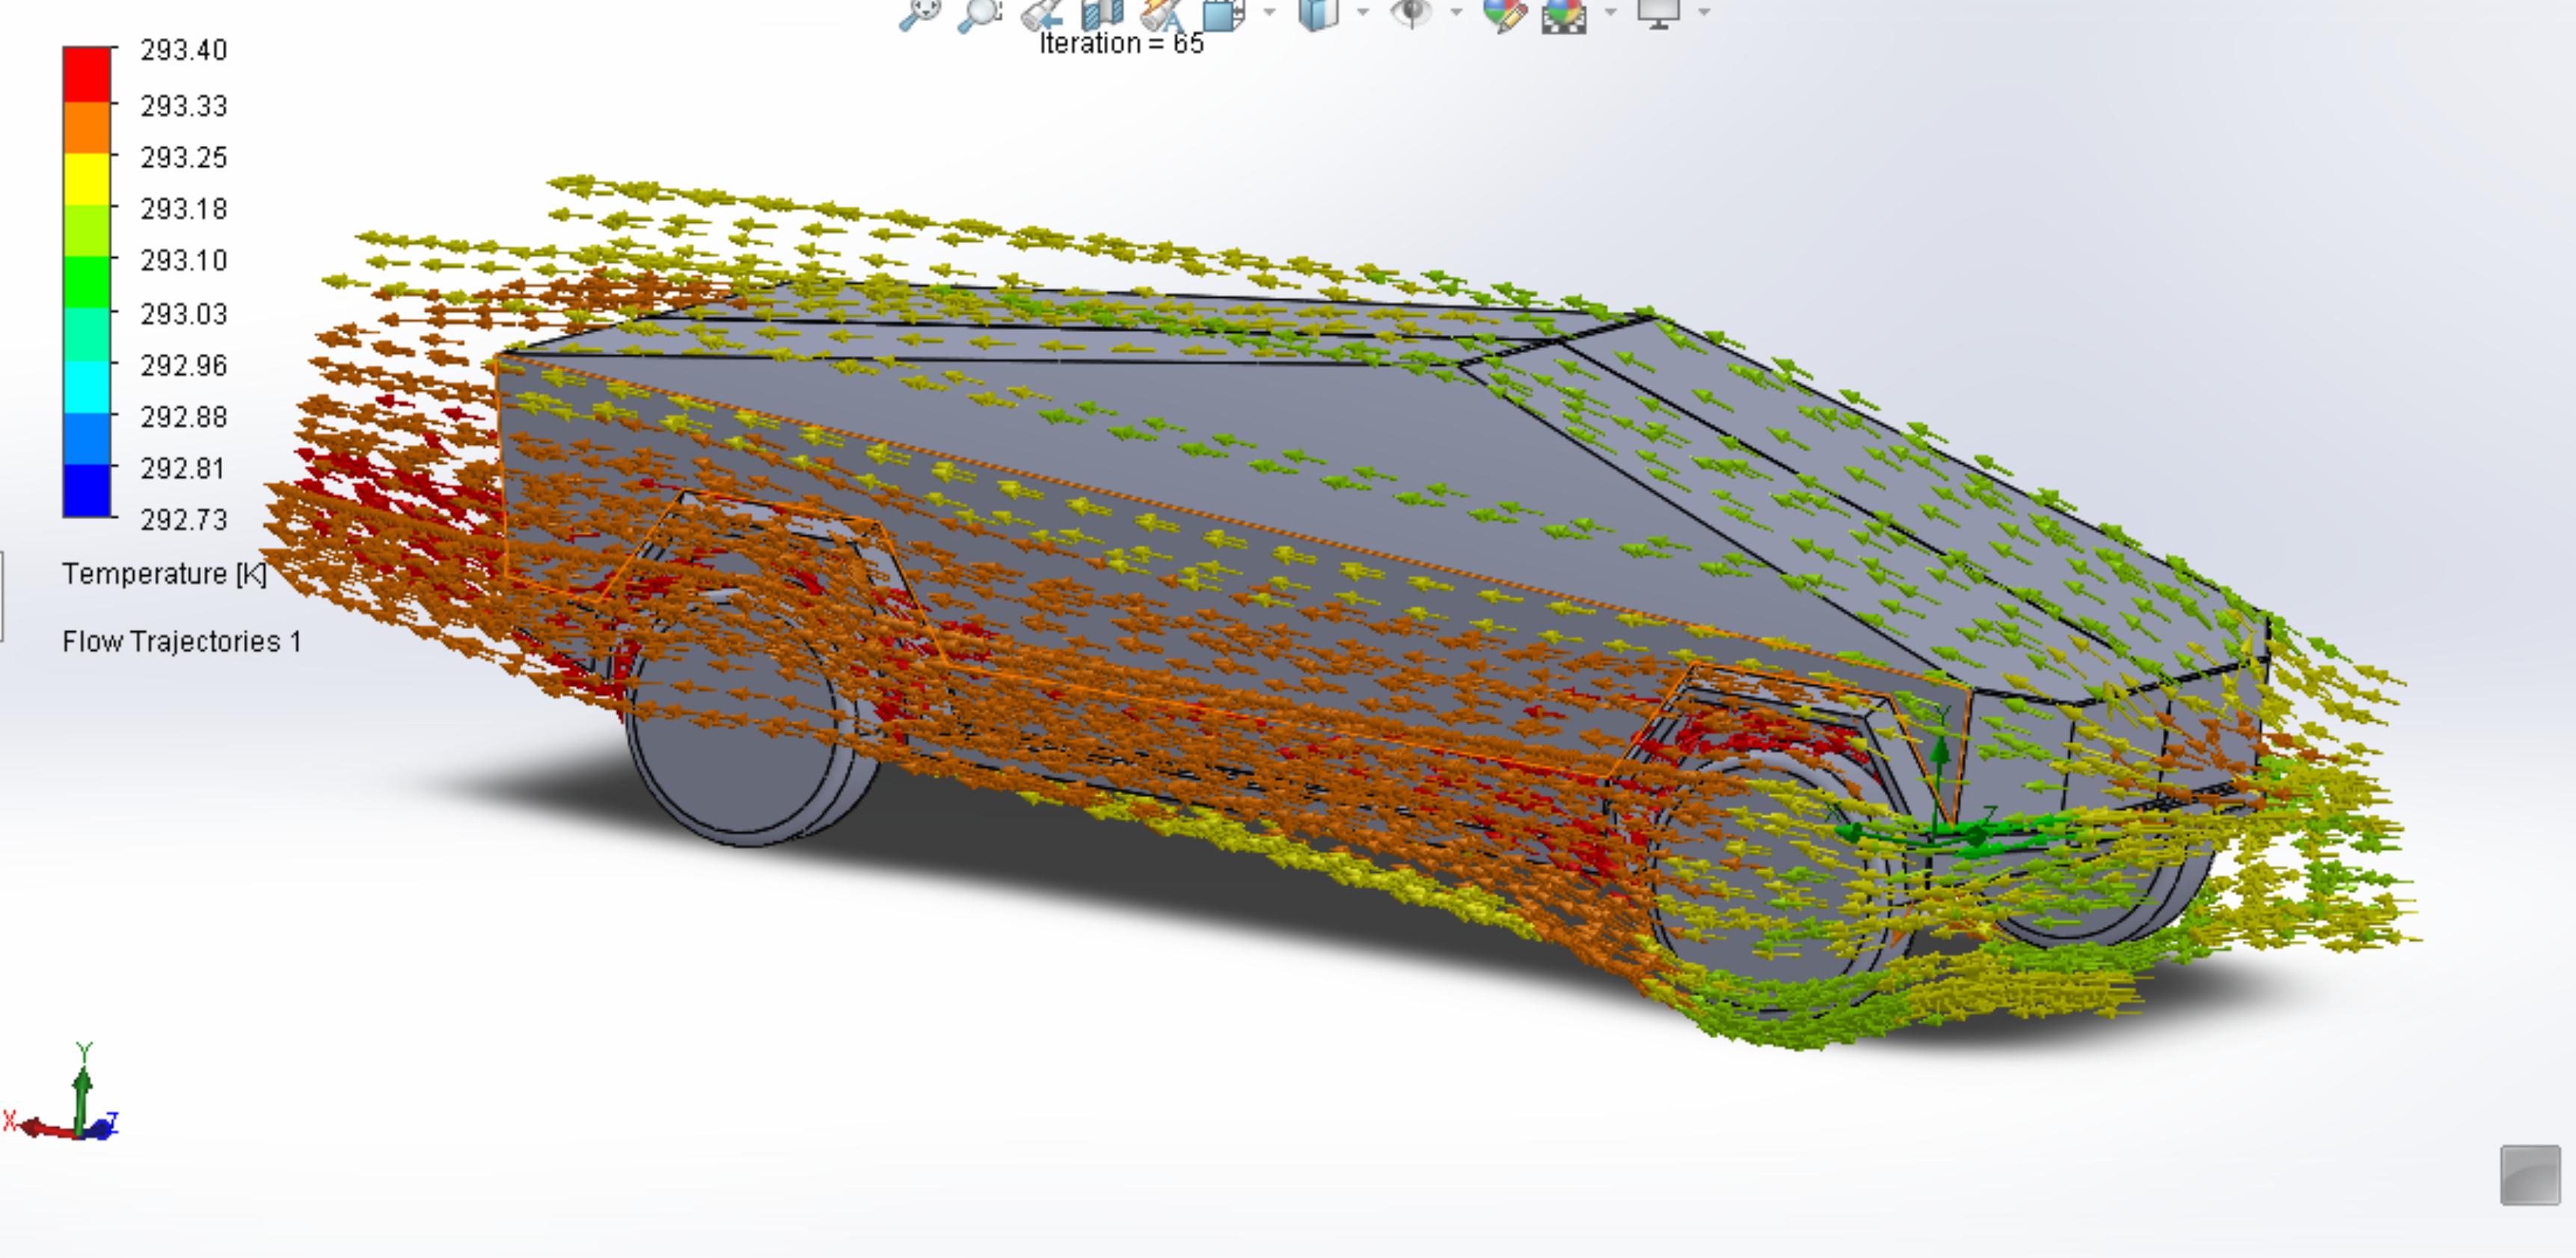Click legend value 293.18

point(184,209)
